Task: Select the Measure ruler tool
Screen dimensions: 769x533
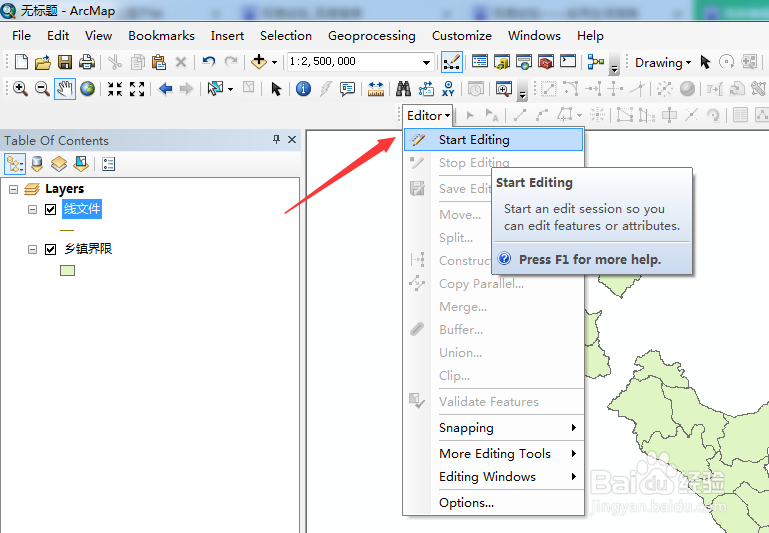Action: [376, 89]
